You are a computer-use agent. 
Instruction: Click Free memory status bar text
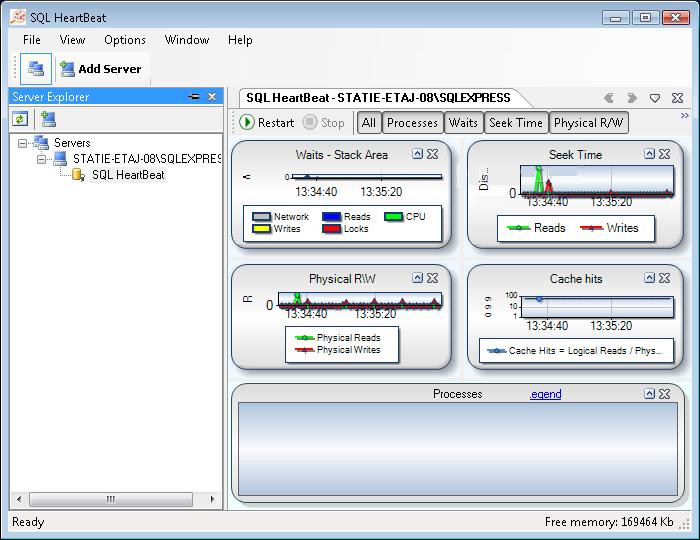point(609,522)
